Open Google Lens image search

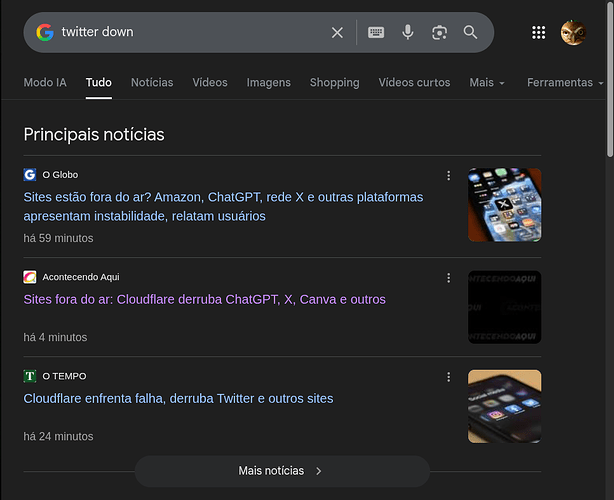[439, 32]
